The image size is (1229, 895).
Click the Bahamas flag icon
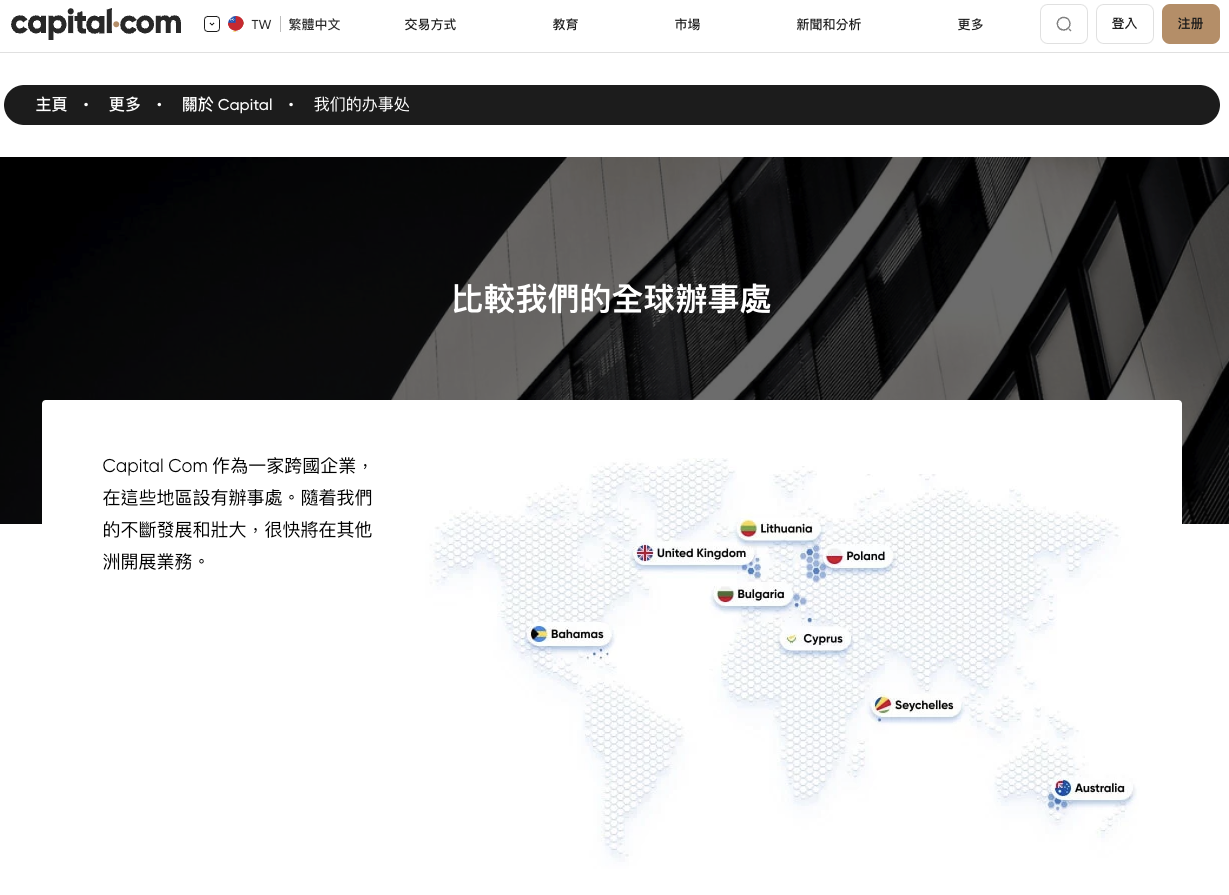(x=539, y=634)
